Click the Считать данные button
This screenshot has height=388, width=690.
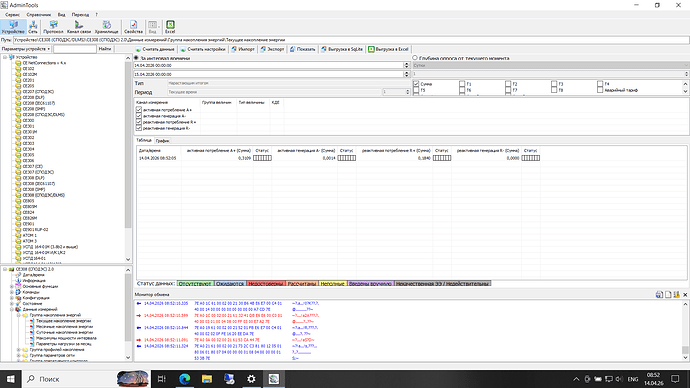click(x=155, y=49)
